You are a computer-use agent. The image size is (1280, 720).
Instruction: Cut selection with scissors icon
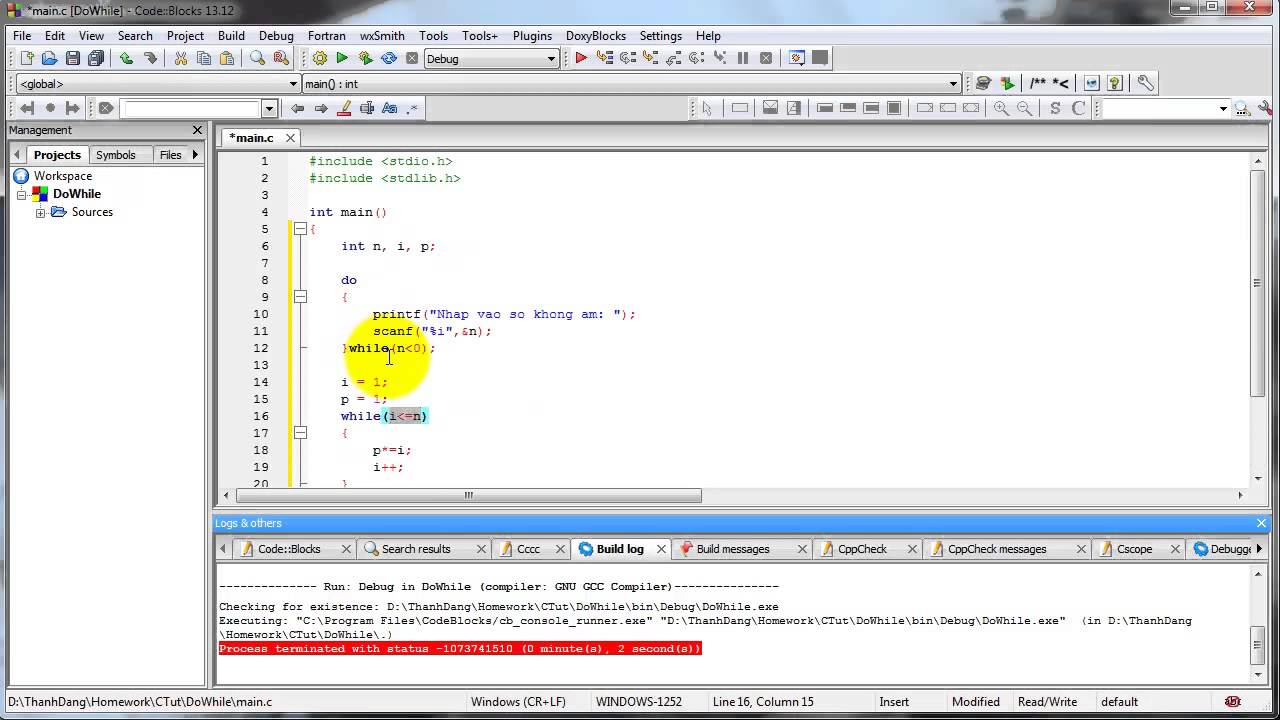(181, 58)
